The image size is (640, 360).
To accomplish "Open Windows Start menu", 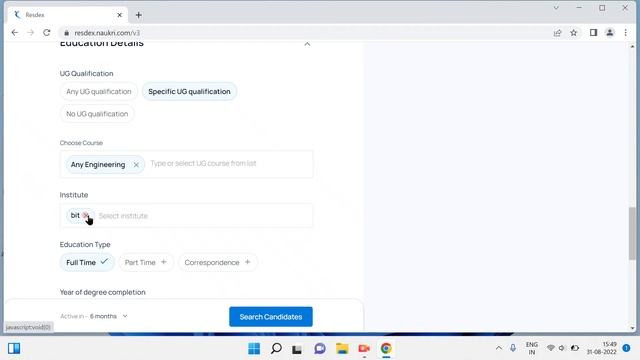I will tap(254, 349).
